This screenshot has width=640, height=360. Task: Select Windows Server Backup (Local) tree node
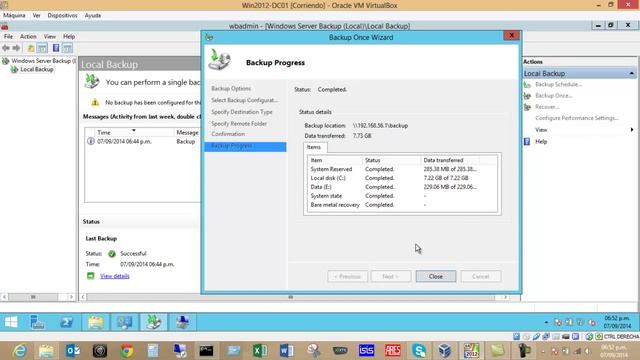click(x=43, y=61)
